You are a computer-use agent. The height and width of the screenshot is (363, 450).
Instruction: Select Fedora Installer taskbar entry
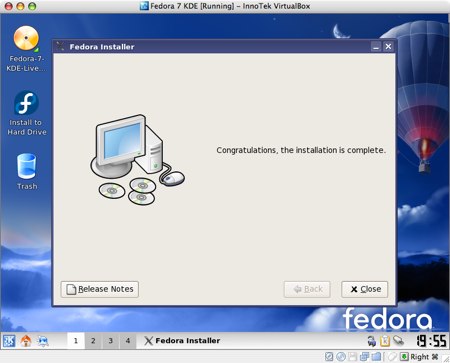pos(182,341)
